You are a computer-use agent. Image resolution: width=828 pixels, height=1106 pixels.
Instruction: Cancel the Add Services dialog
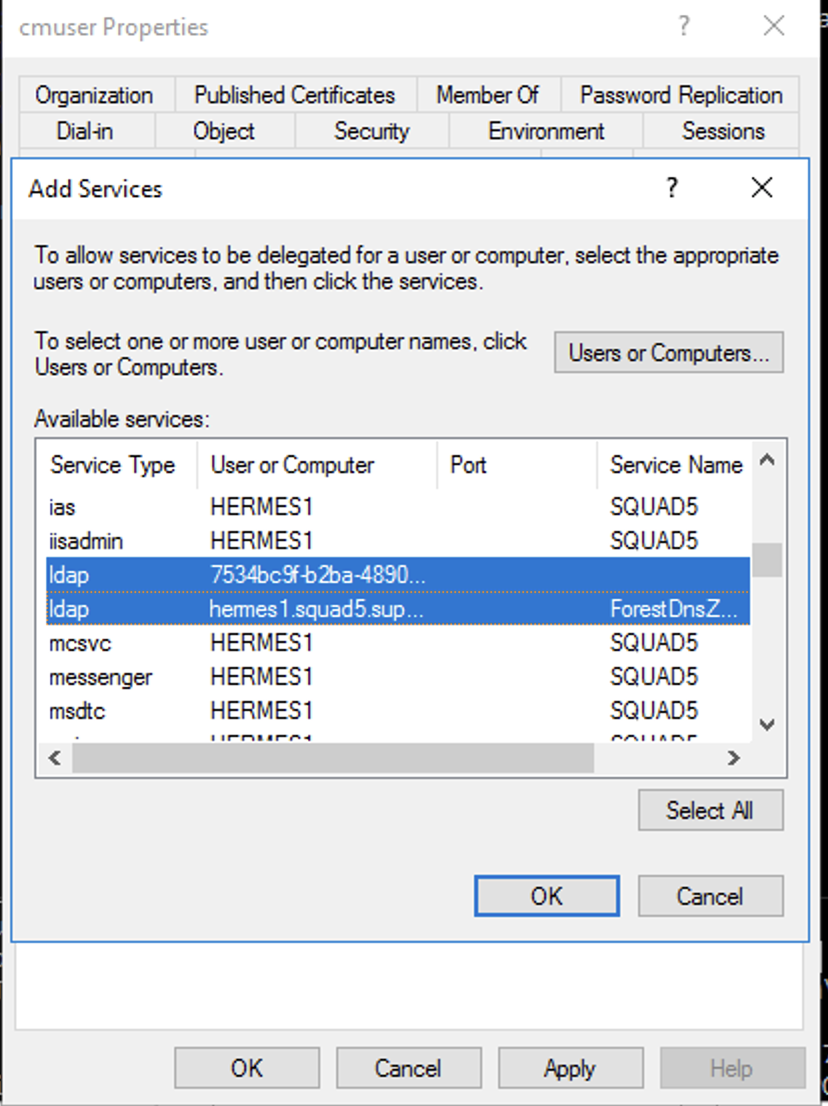tap(710, 896)
